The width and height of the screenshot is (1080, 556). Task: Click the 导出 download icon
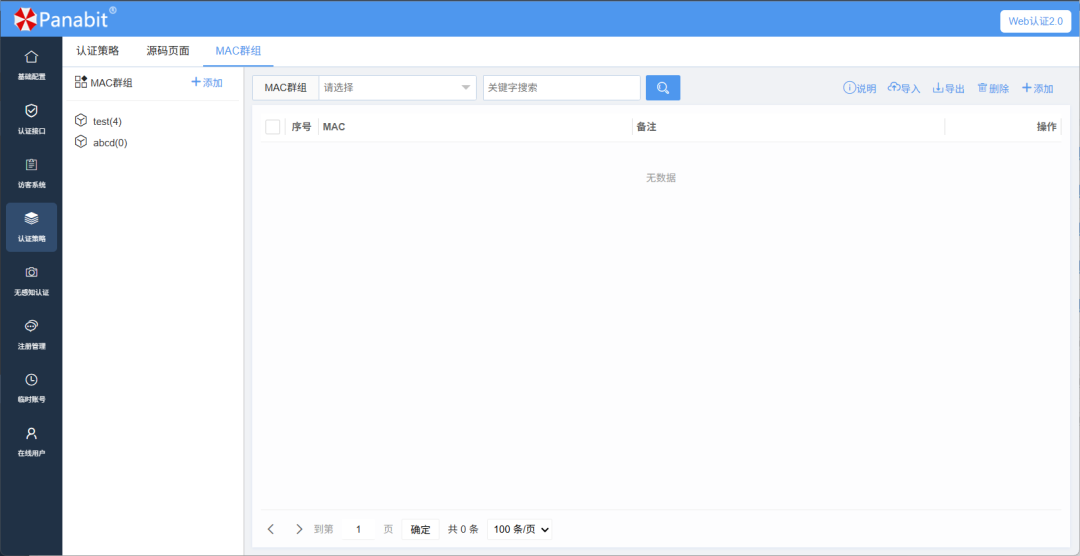tap(937, 87)
